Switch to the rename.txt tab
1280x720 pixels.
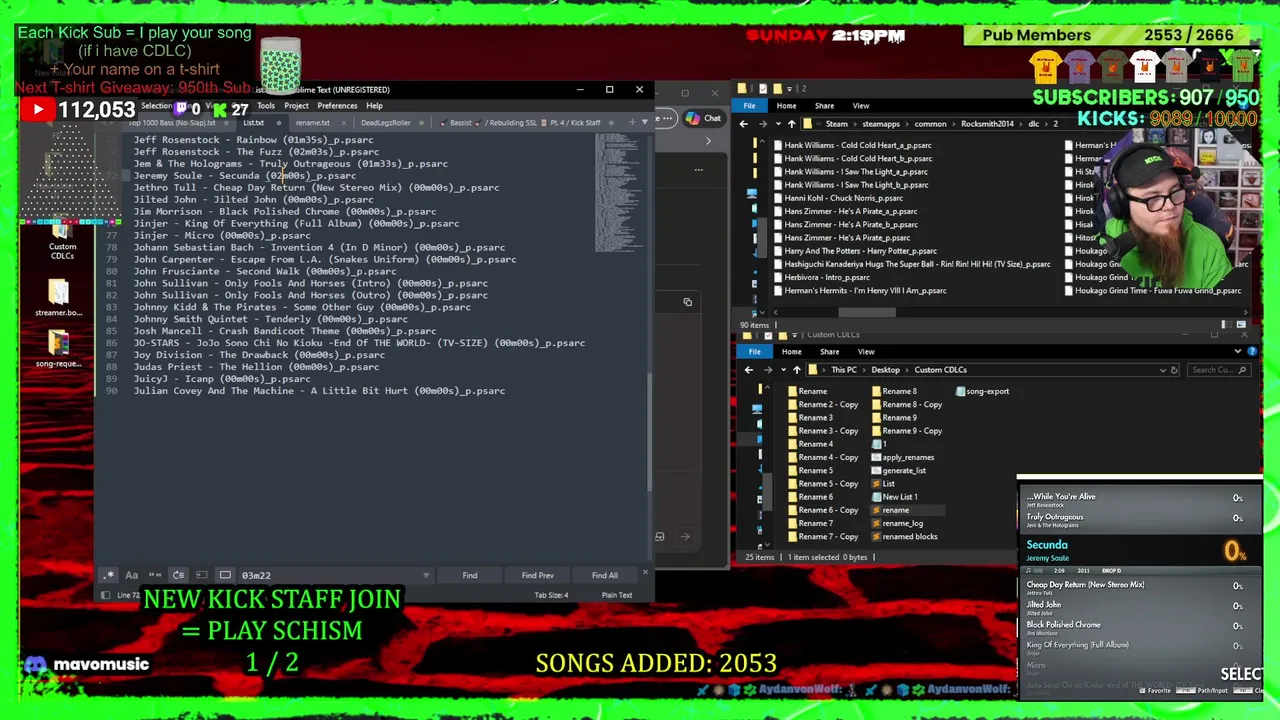(x=312, y=123)
